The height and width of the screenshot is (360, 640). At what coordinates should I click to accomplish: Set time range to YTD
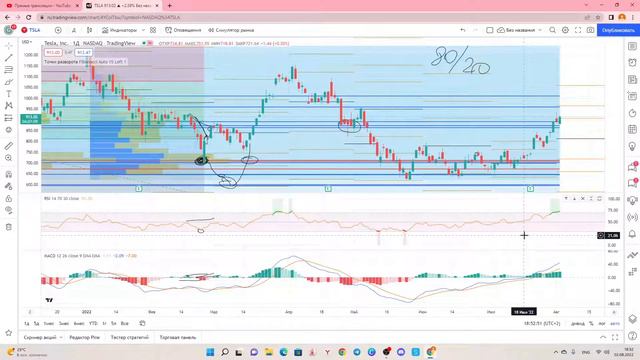(x=93, y=323)
